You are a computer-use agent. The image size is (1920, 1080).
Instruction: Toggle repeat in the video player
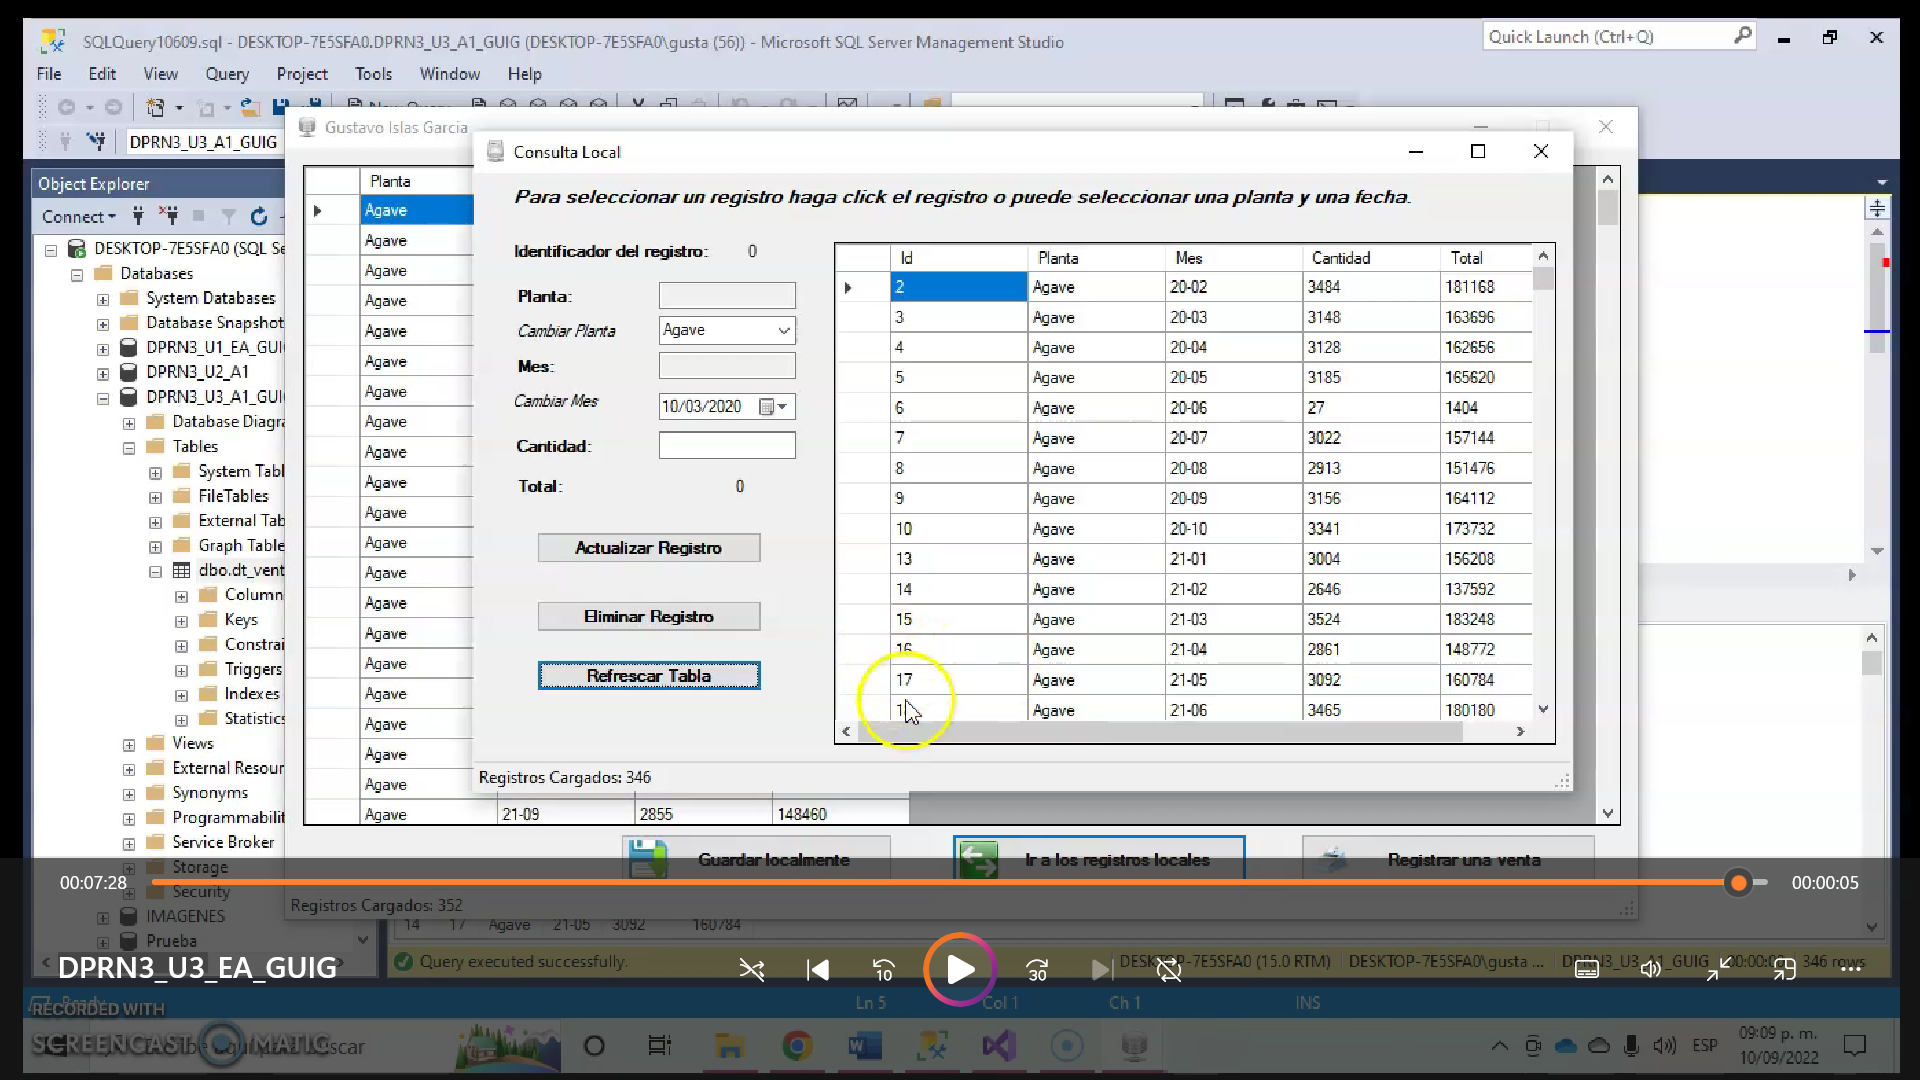tap(1169, 969)
